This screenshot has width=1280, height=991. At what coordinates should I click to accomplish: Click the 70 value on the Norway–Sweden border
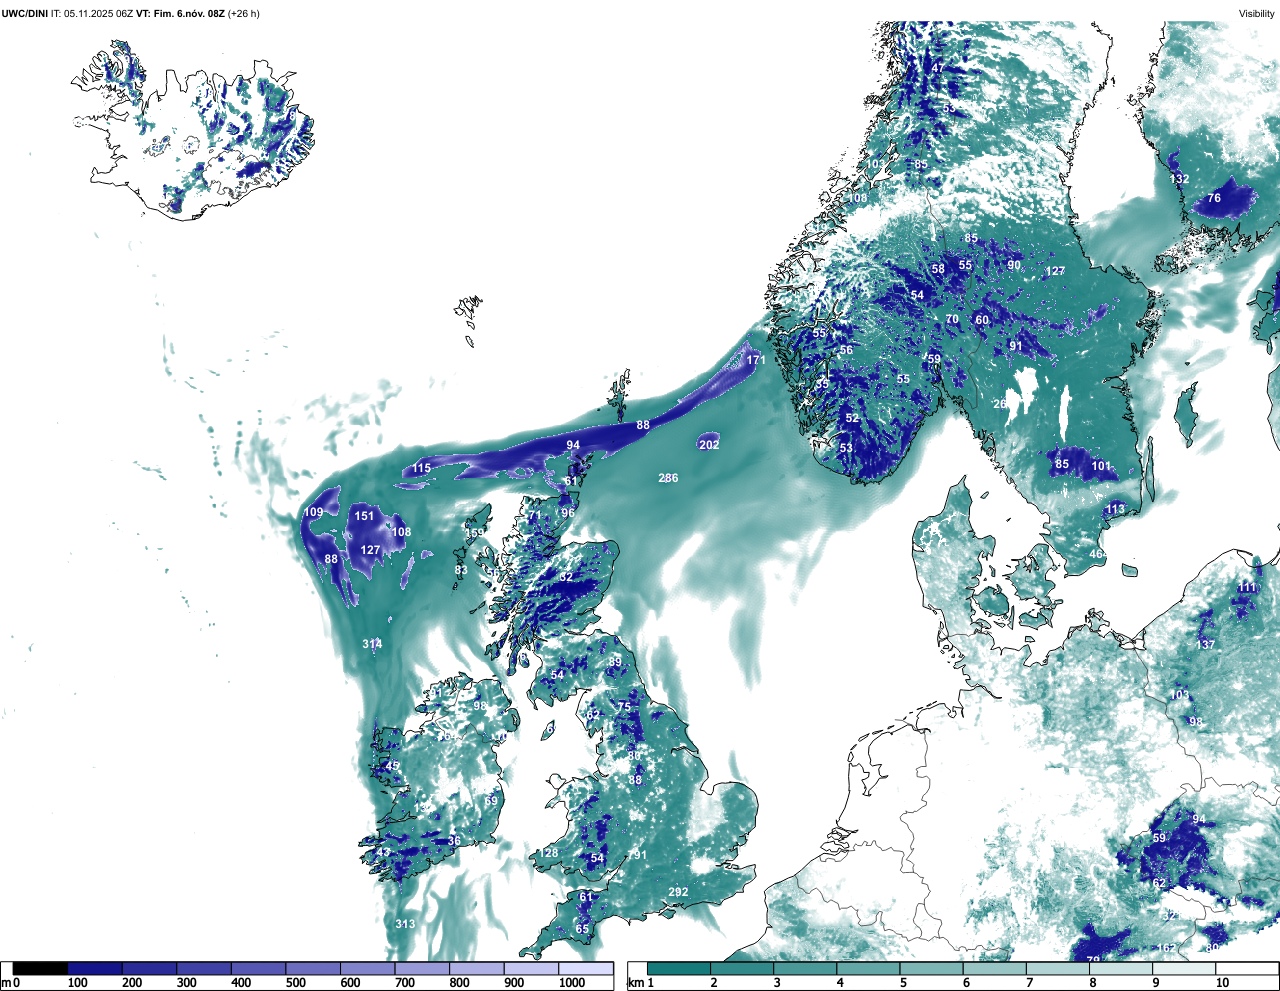pyautogui.click(x=952, y=320)
